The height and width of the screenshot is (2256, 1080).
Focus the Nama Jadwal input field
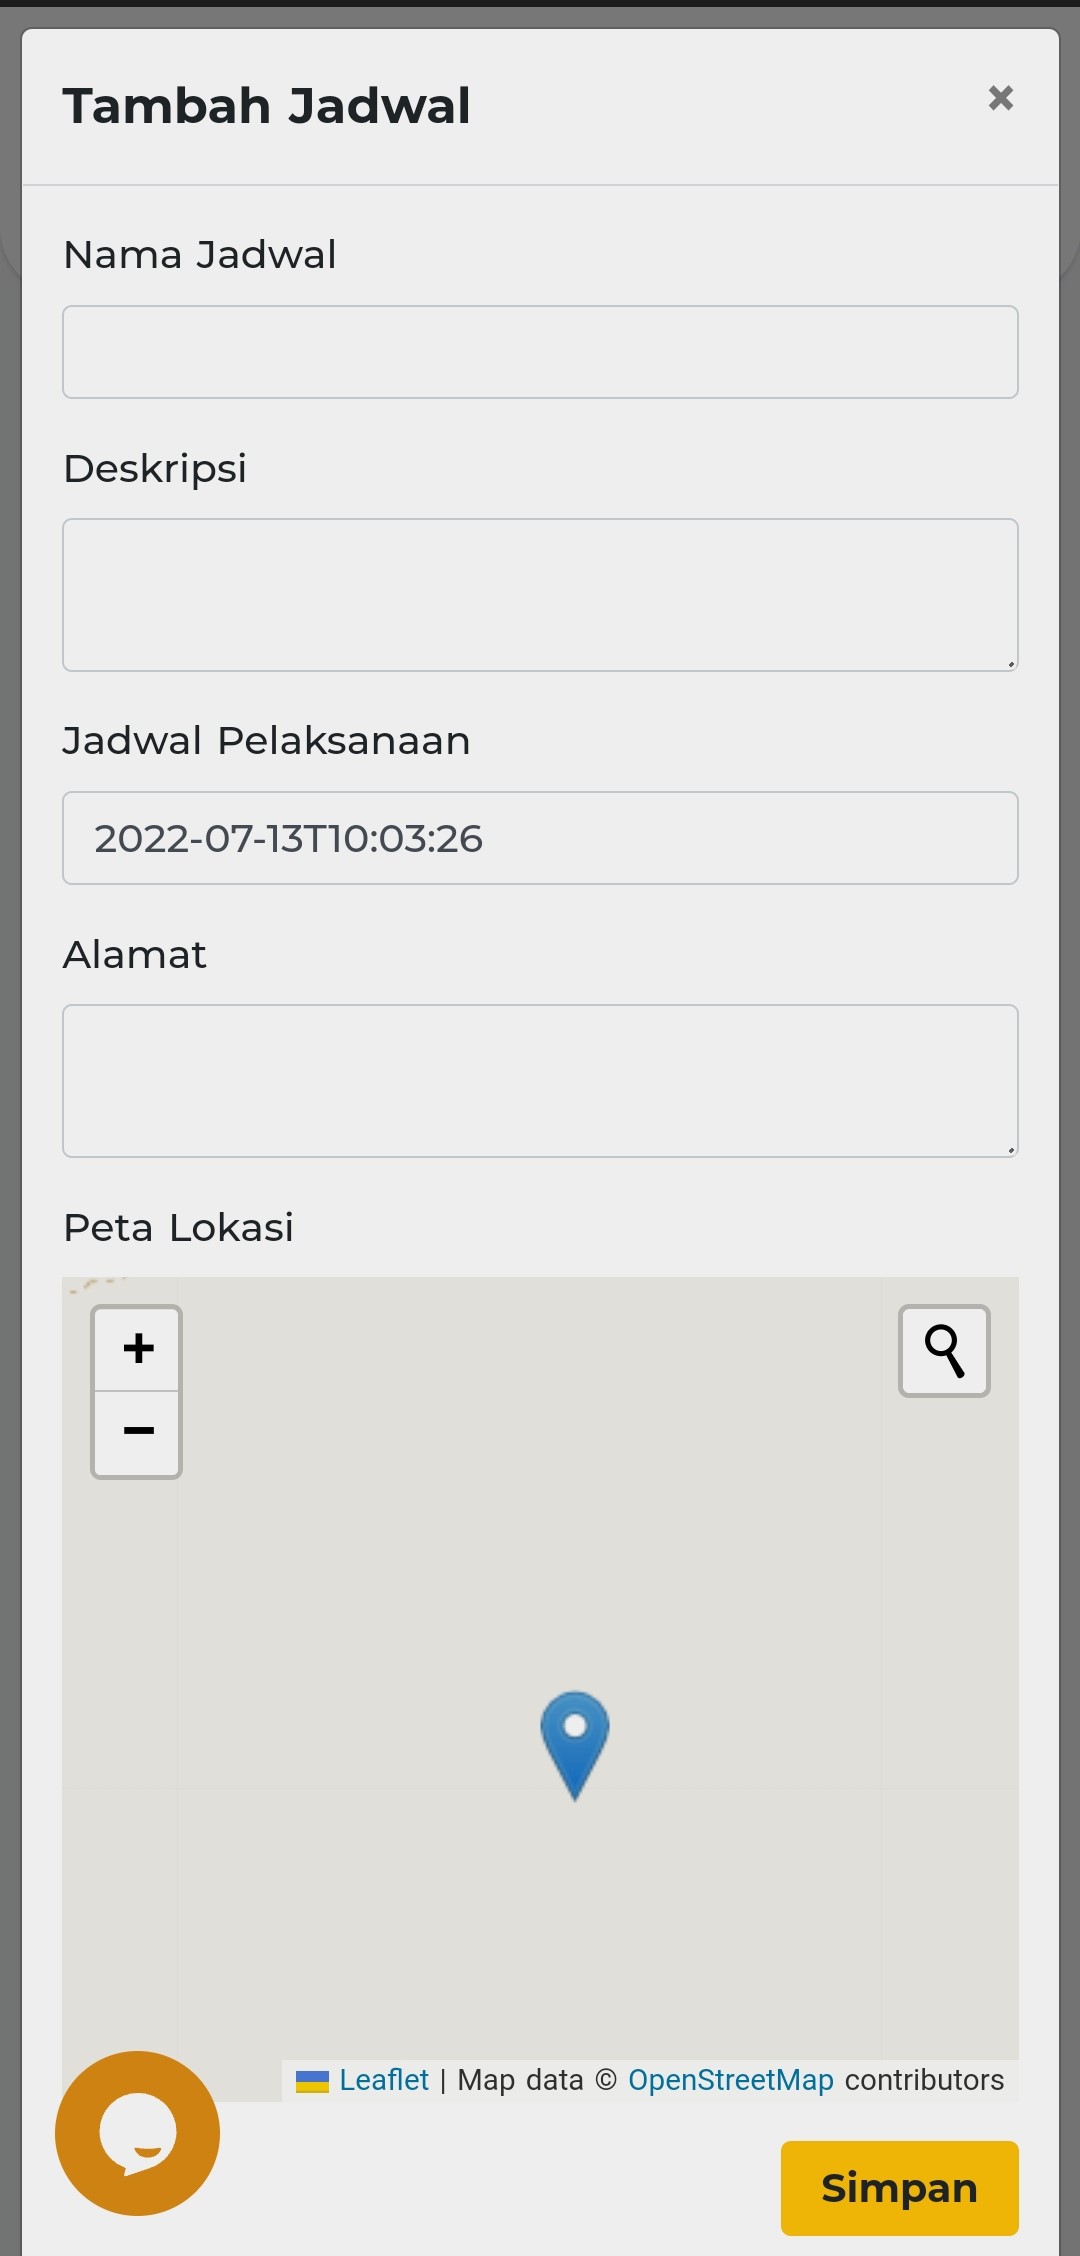click(540, 352)
